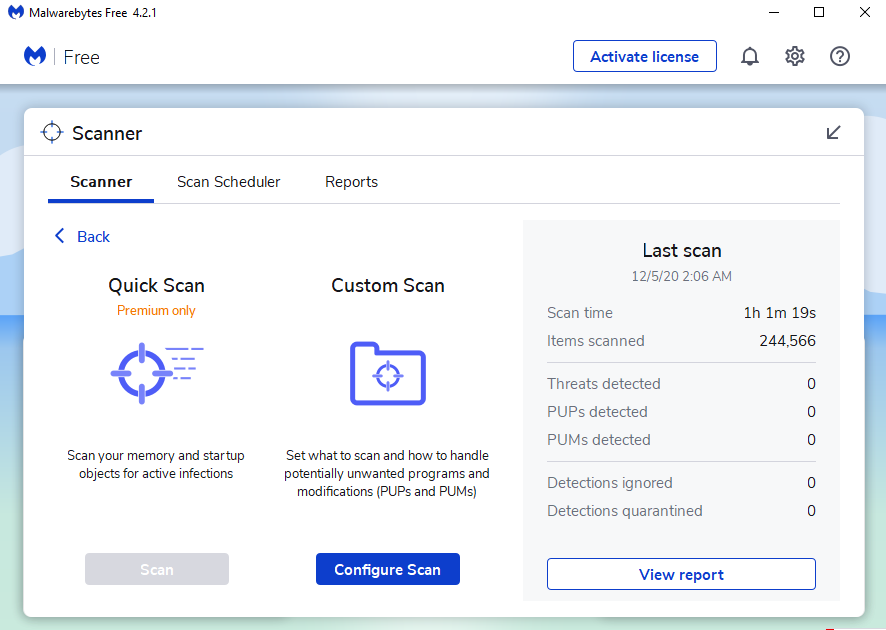
Task: Click the Last scan heading
Action: point(682,250)
